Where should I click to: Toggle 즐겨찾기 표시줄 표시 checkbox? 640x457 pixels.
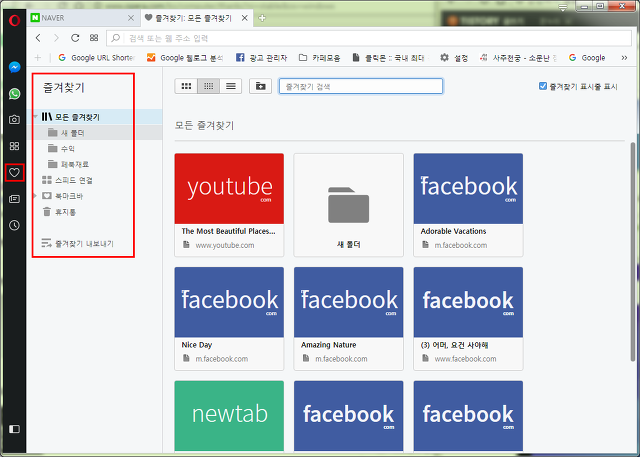[x=543, y=86]
